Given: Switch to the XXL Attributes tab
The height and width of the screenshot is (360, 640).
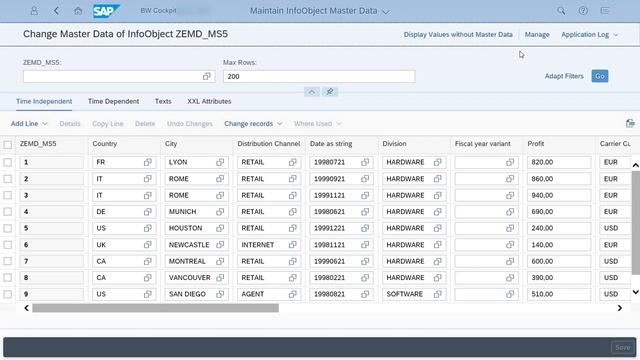Looking at the screenshot, I should [209, 101].
